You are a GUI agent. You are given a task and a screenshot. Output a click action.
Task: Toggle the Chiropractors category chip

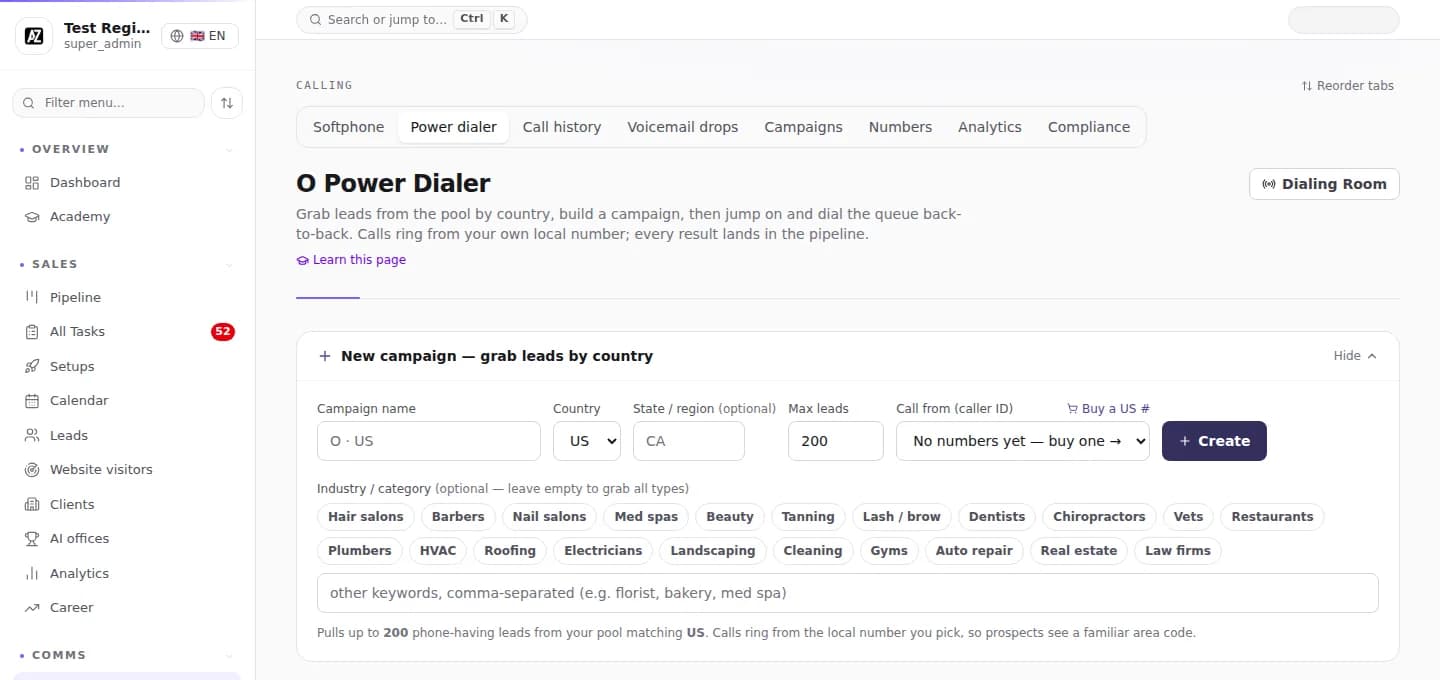coord(1099,517)
